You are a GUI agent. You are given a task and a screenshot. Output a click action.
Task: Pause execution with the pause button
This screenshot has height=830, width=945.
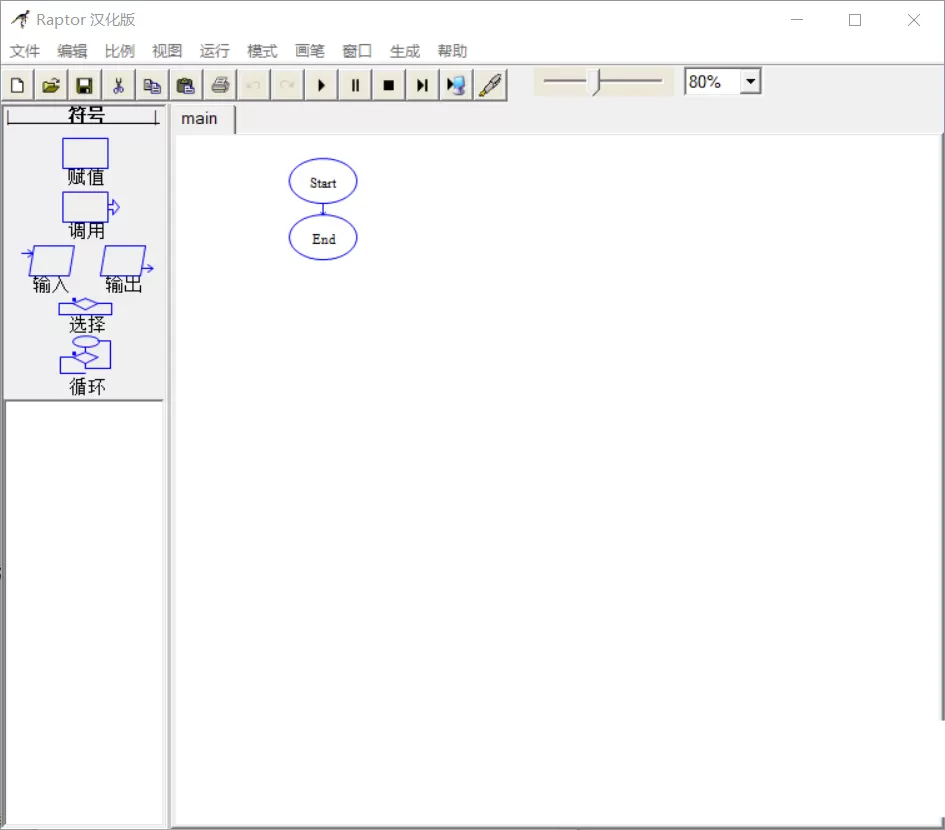coord(355,85)
